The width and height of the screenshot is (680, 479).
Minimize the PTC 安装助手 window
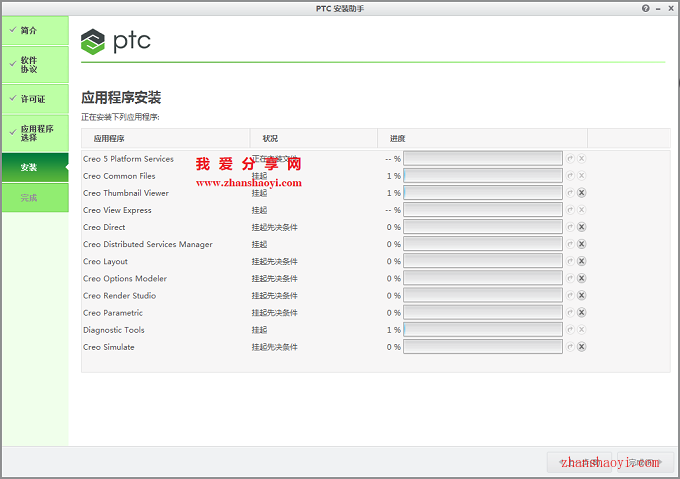coord(658,8)
